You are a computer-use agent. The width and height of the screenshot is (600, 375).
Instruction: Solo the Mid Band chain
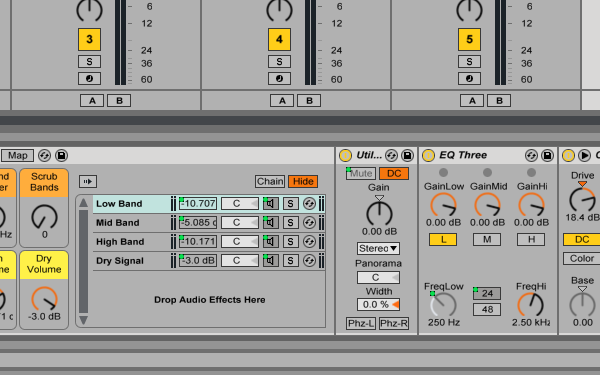coord(290,223)
